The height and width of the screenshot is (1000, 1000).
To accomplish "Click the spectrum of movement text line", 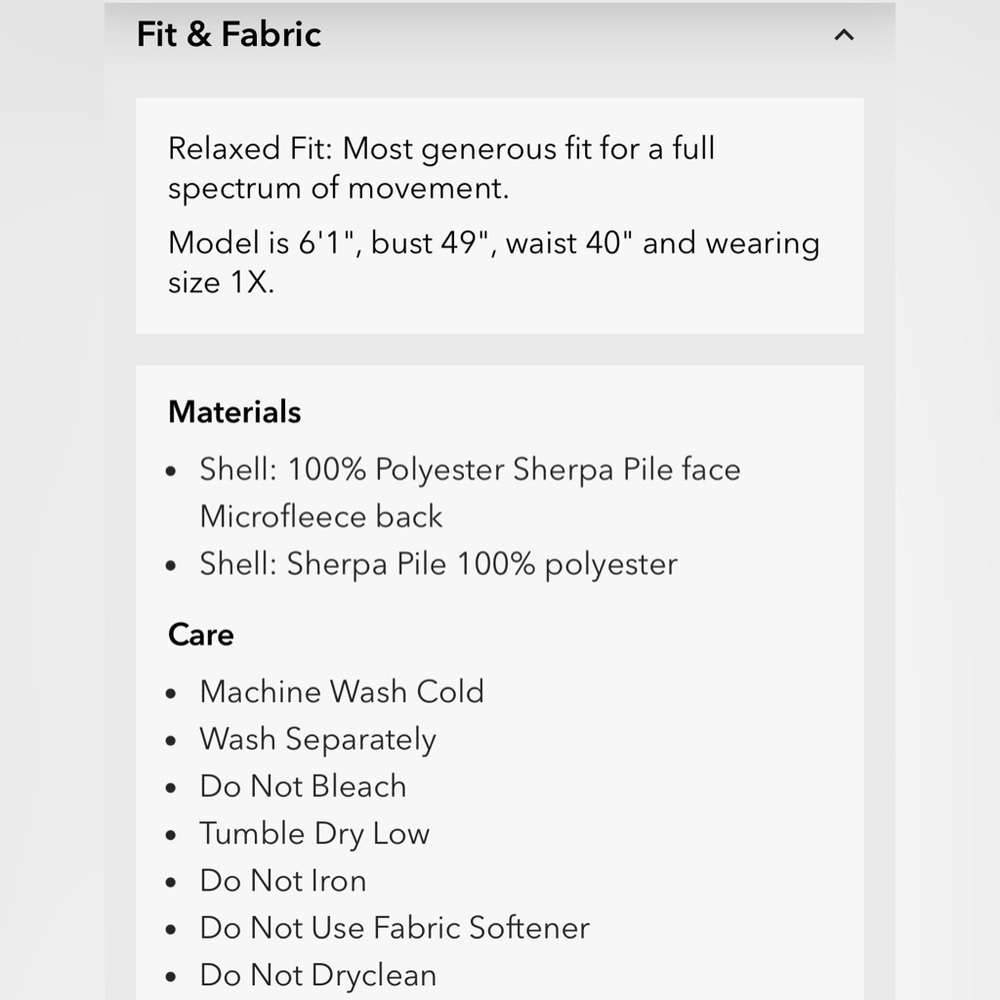I will 338,188.
